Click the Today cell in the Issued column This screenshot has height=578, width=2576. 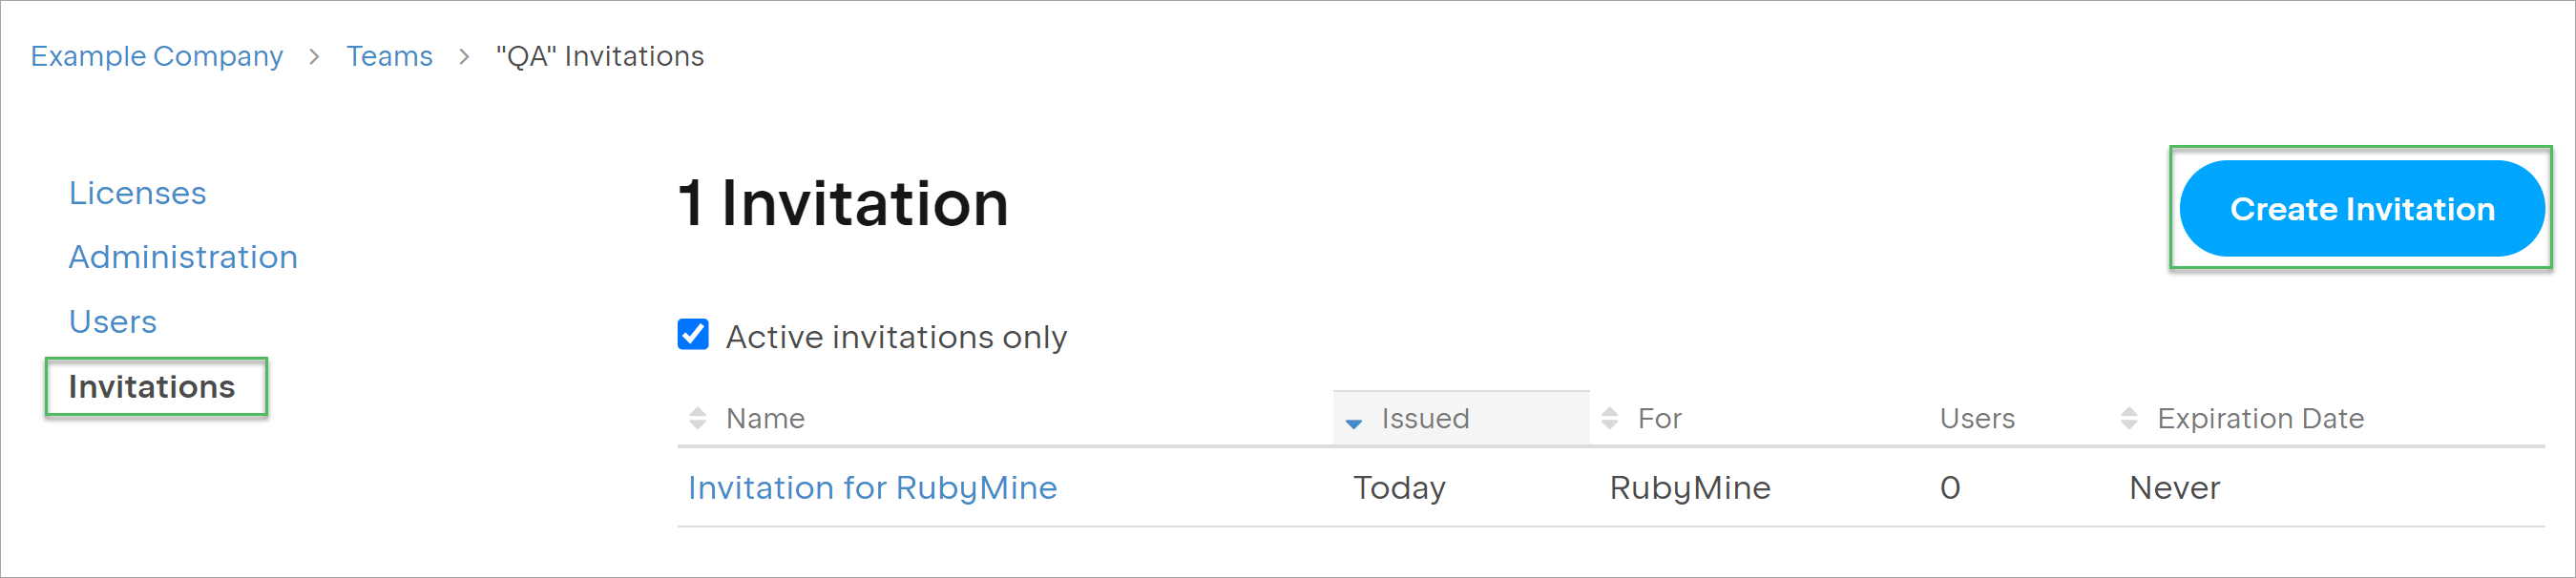[x=1398, y=487]
